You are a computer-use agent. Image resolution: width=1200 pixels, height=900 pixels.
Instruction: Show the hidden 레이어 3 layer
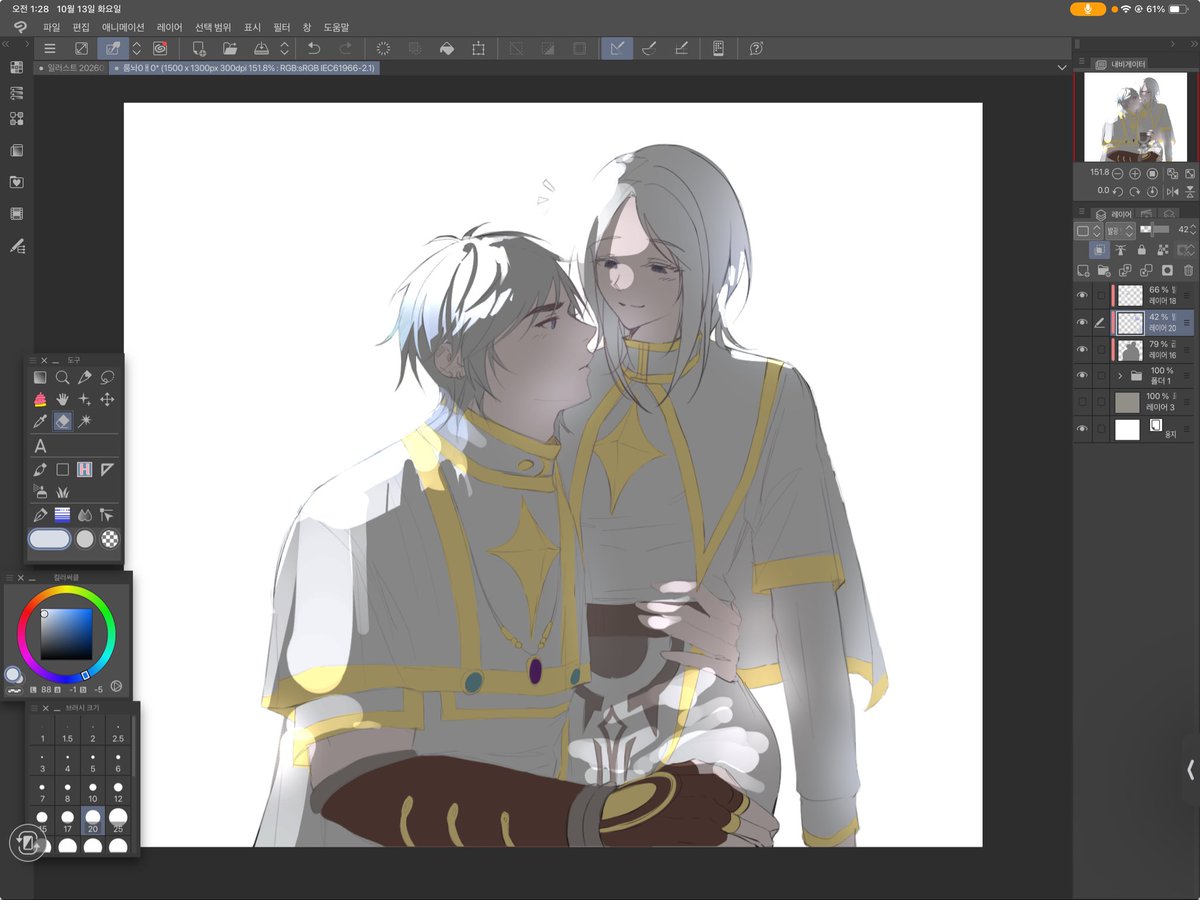tap(1082, 403)
